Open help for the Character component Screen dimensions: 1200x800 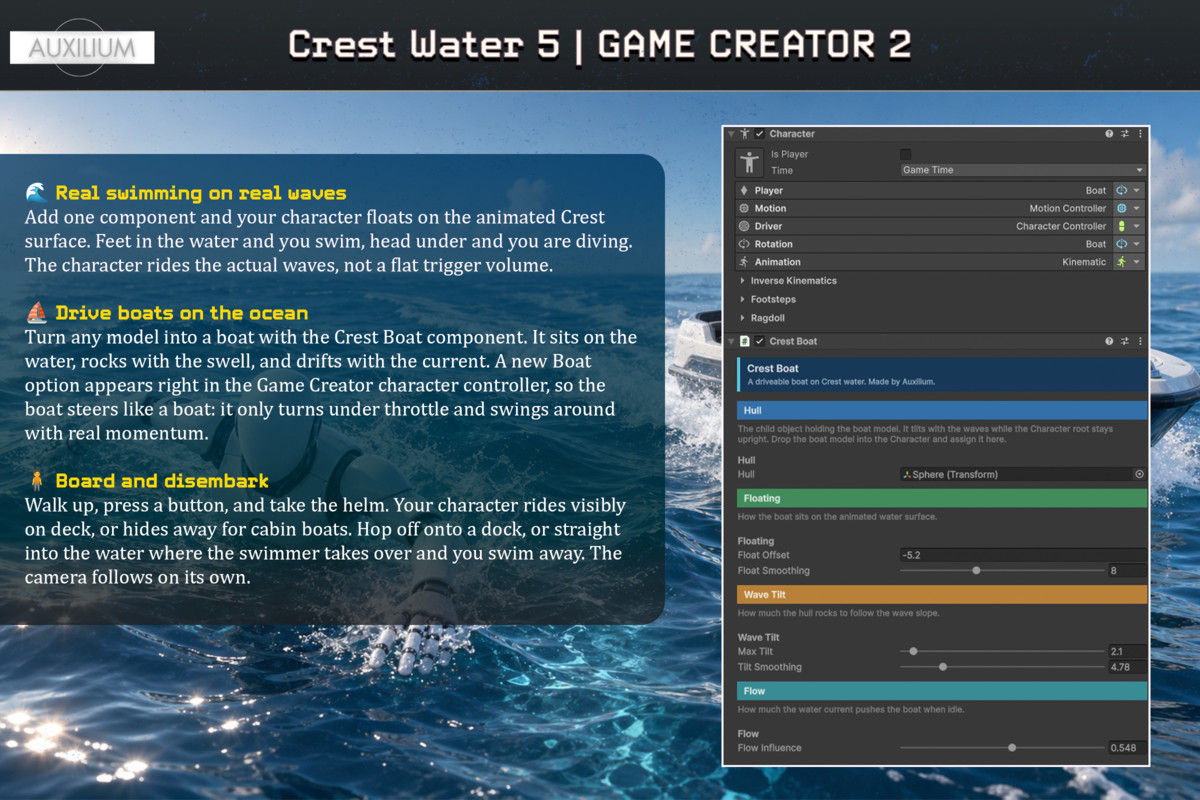[x=1109, y=134]
